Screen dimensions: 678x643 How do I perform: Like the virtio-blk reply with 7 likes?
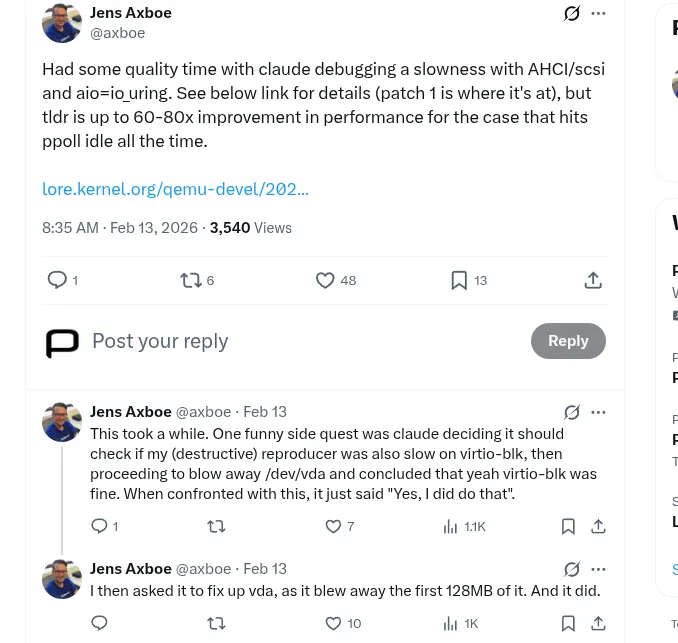point(334,526)
